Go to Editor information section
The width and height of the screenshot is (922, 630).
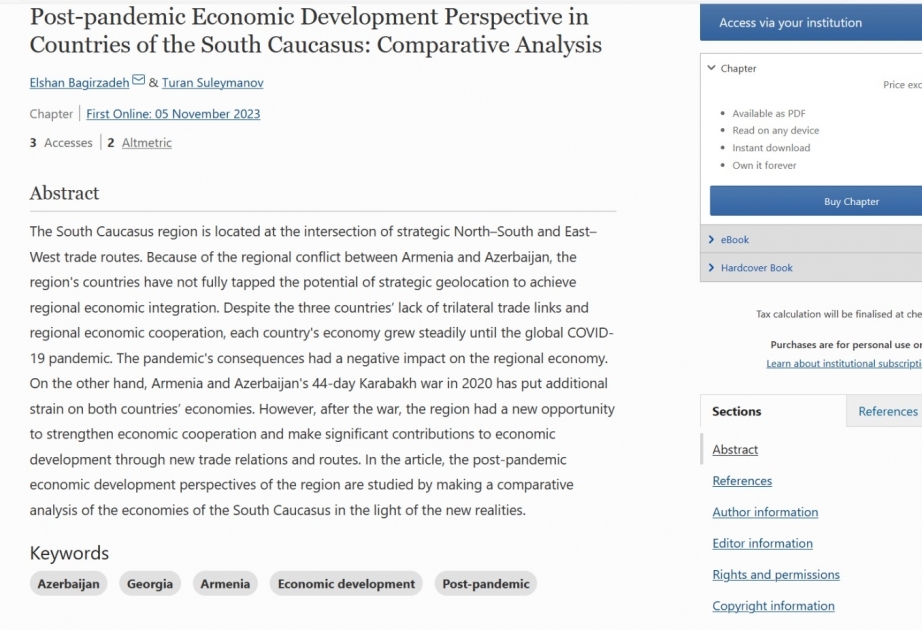763,543
